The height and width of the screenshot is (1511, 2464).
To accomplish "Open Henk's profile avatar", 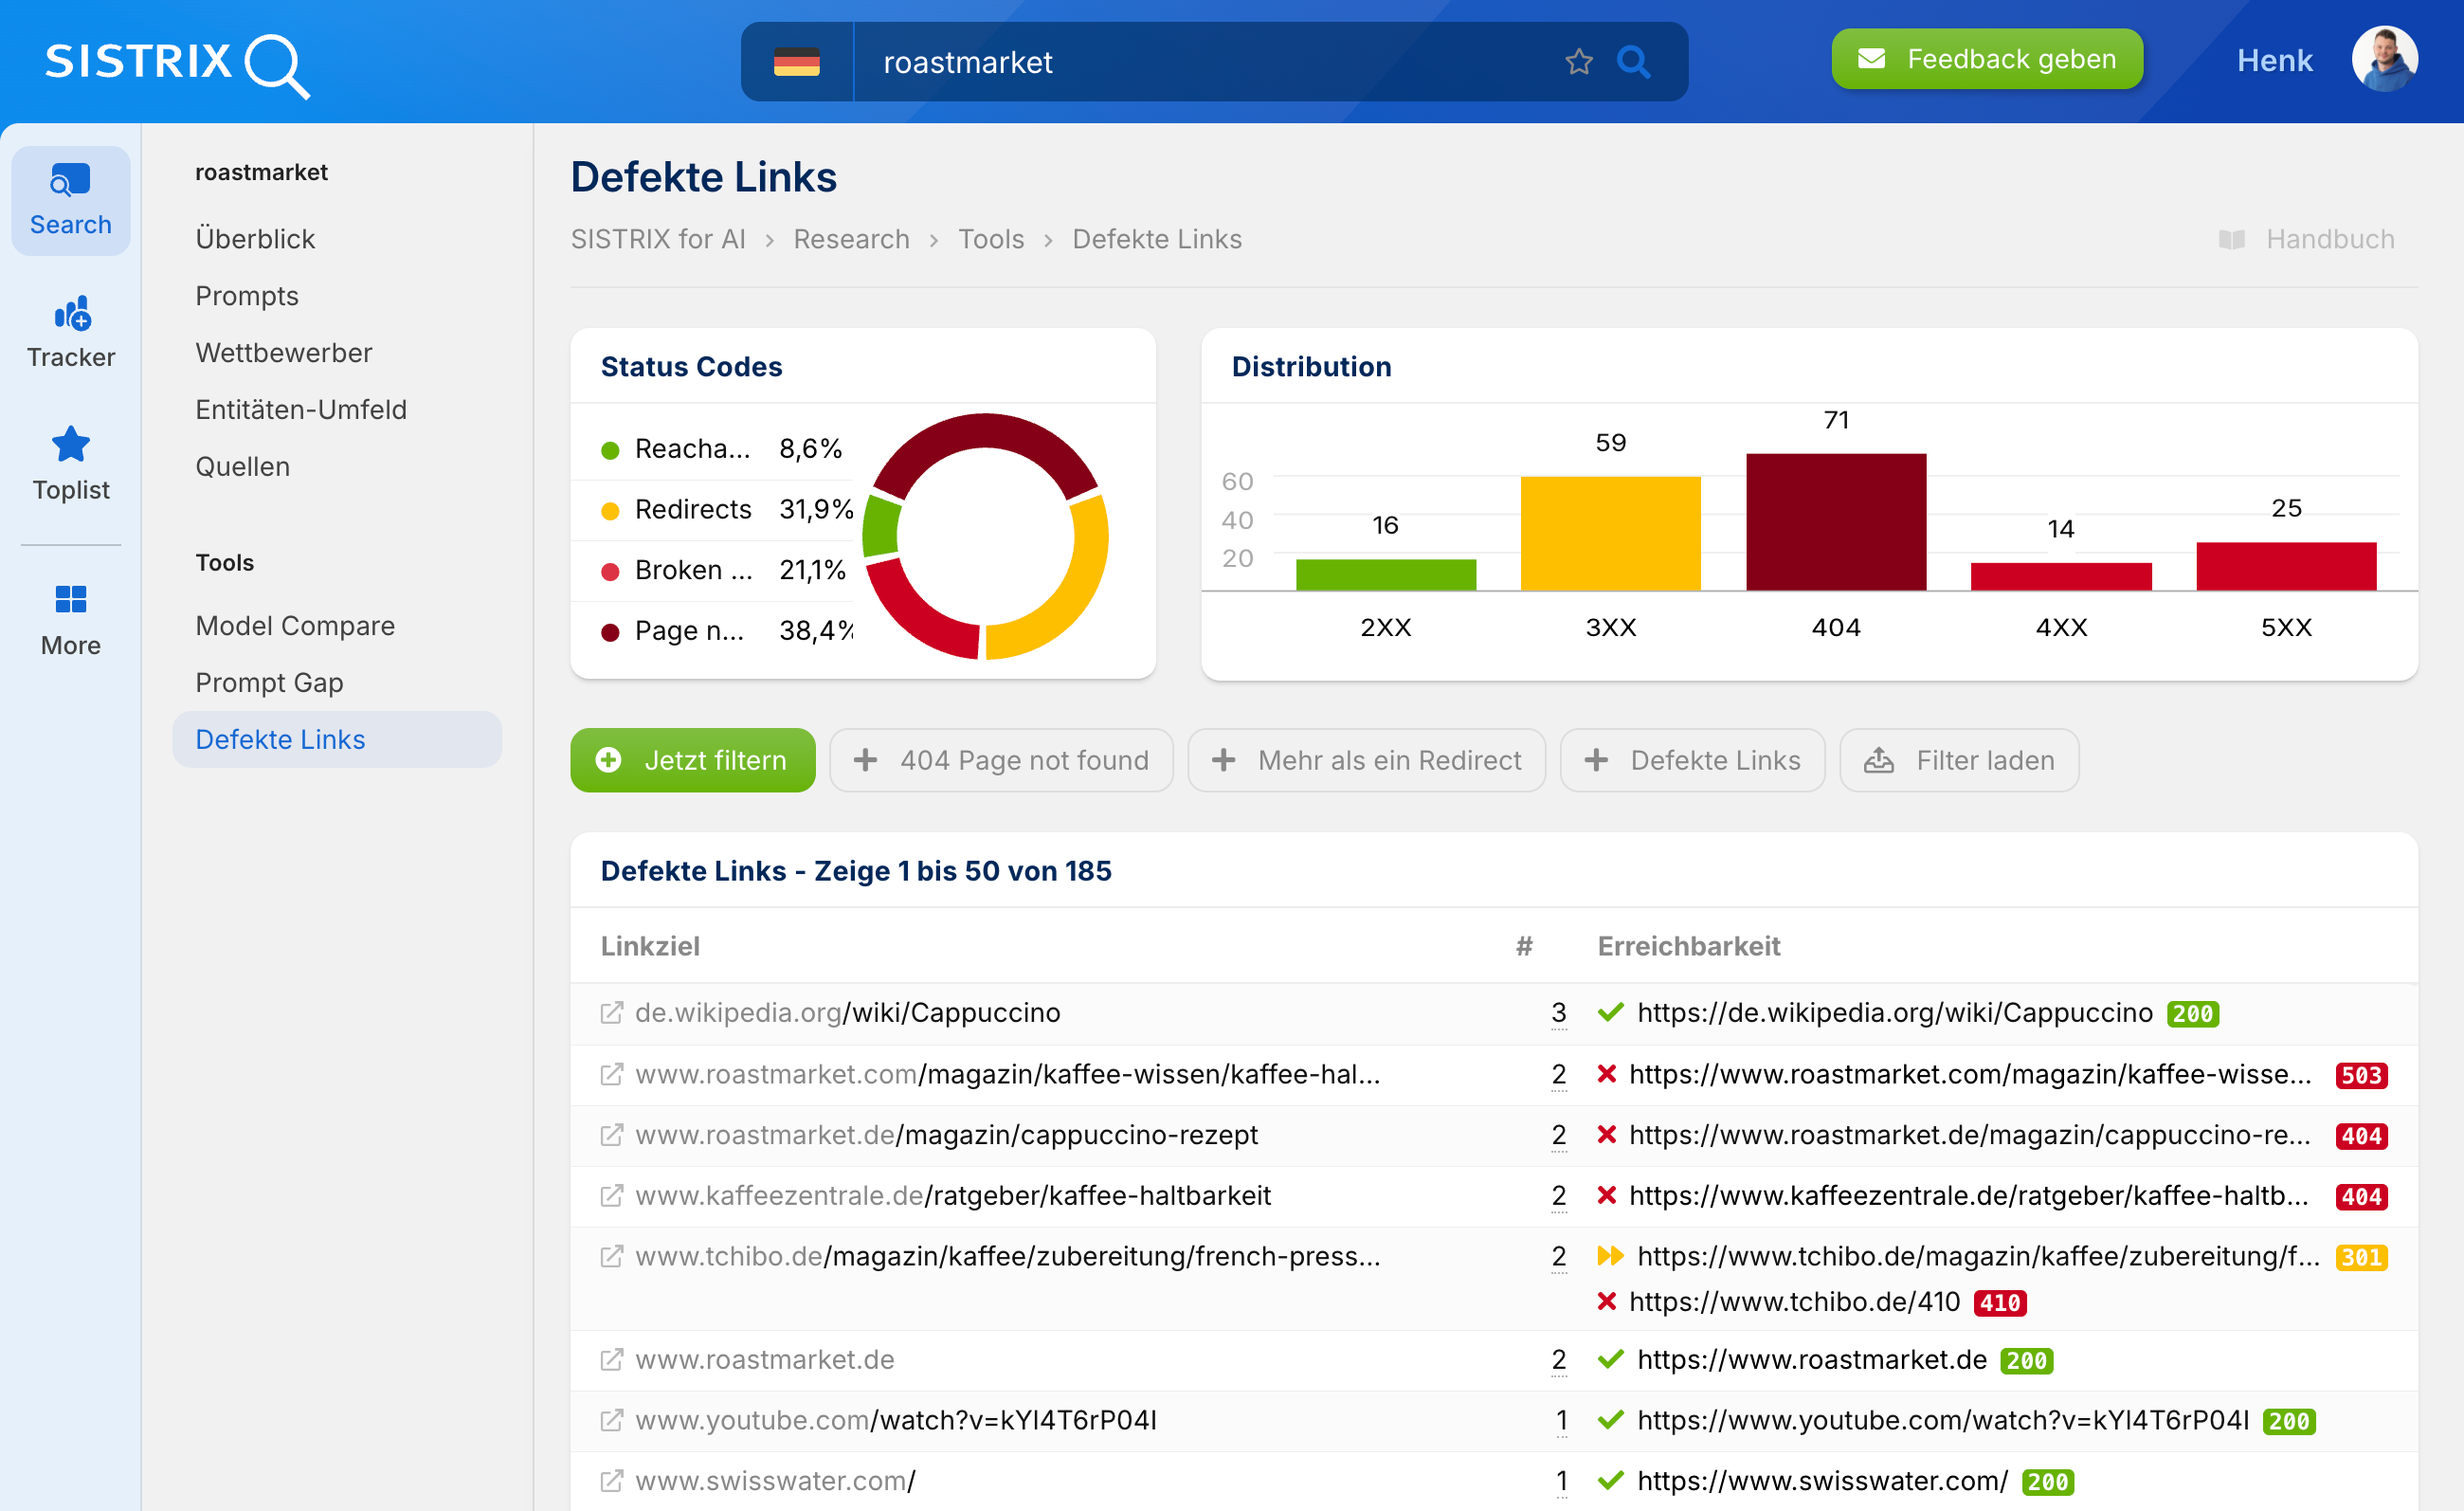I will point(2386,58).
